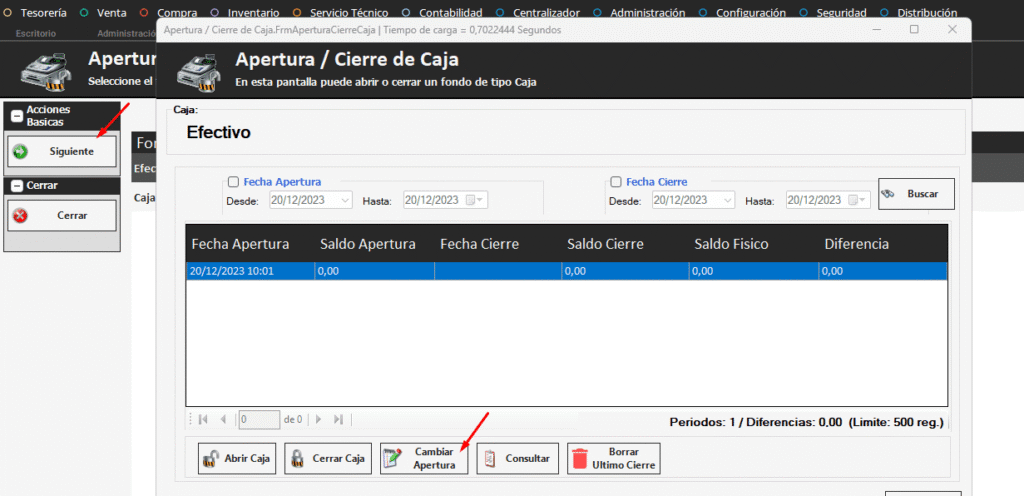Screen dimensions: 1024x496
Task: Enable the Fecha Cierre checkbox
Action: tap(616, 182)
